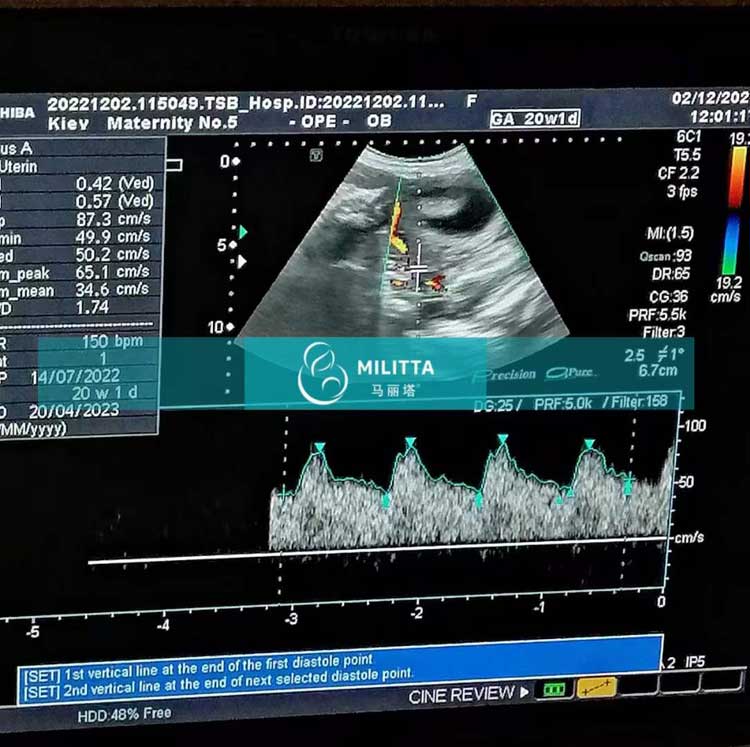Click the 1.74 ratio value
Image resolution: width=750 pixels, height=747 pixels.
point(92,307)
